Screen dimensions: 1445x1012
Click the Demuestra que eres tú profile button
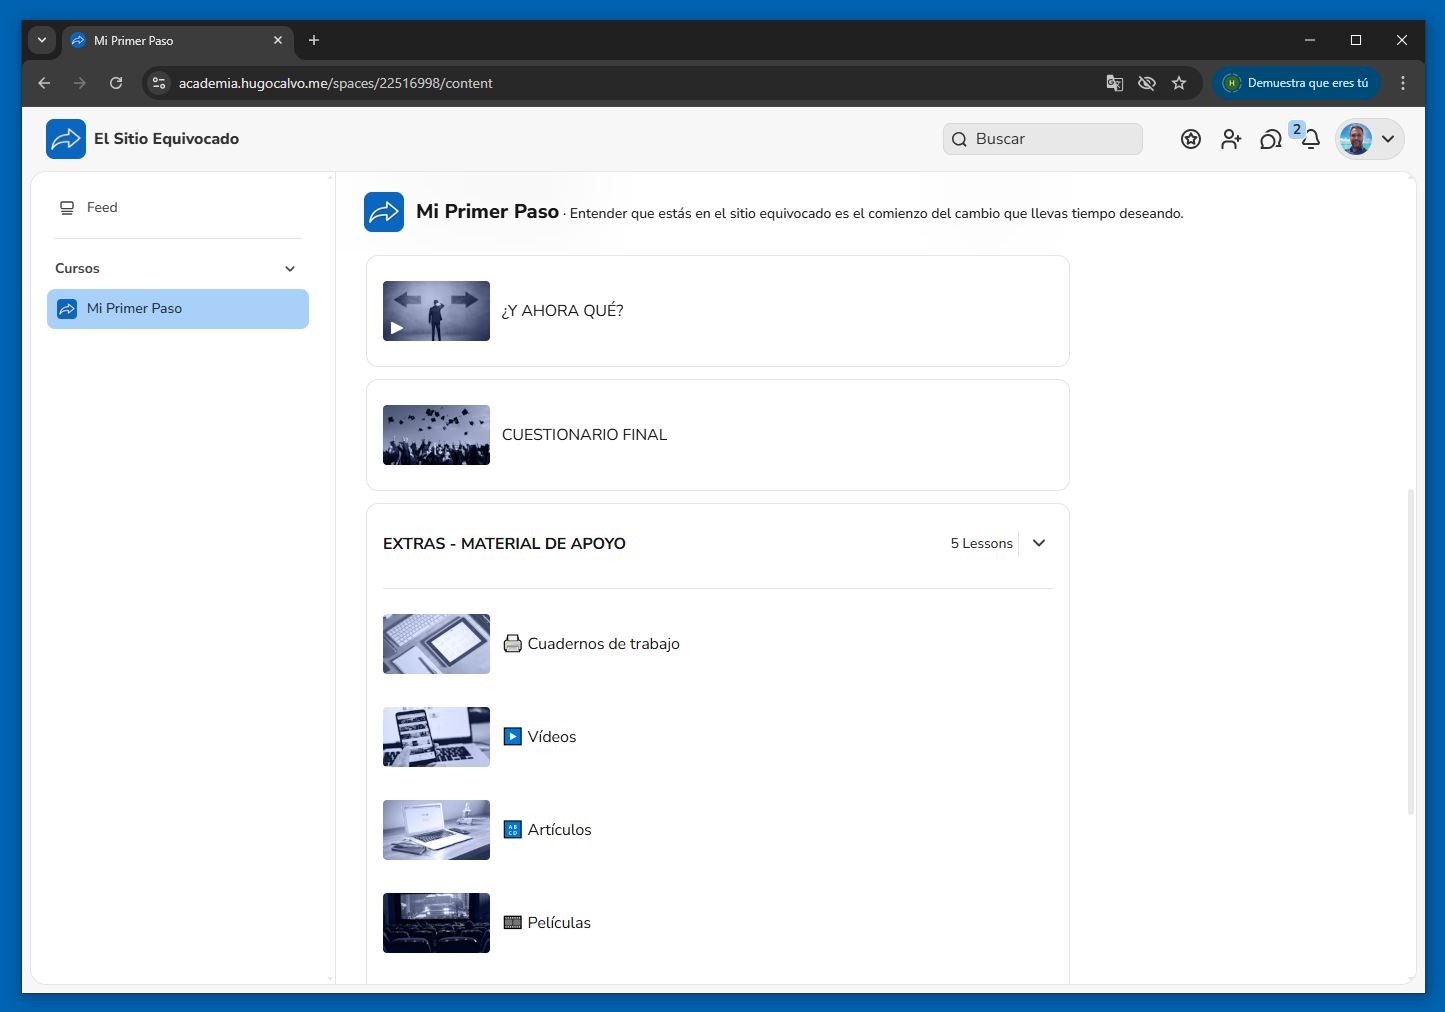(1297, 83)
